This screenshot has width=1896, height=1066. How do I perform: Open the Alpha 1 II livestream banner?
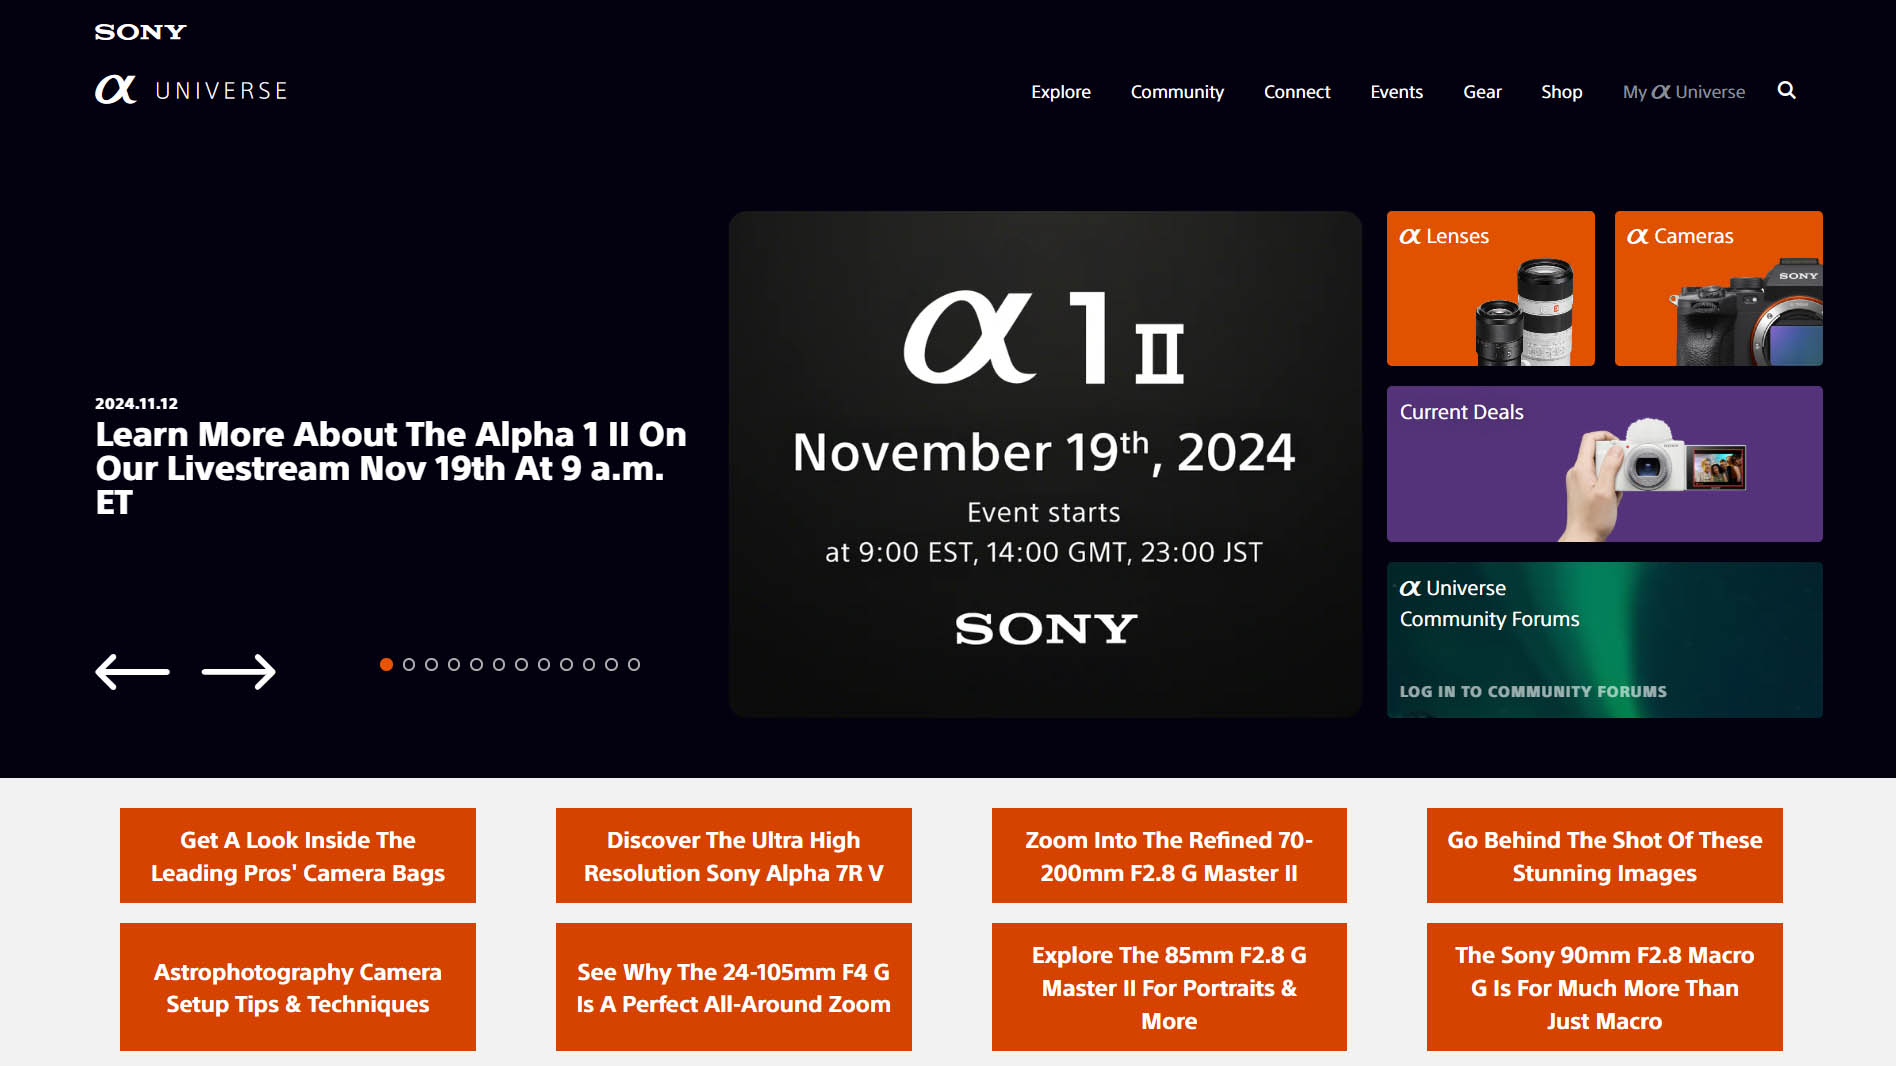coord(1045,464)
